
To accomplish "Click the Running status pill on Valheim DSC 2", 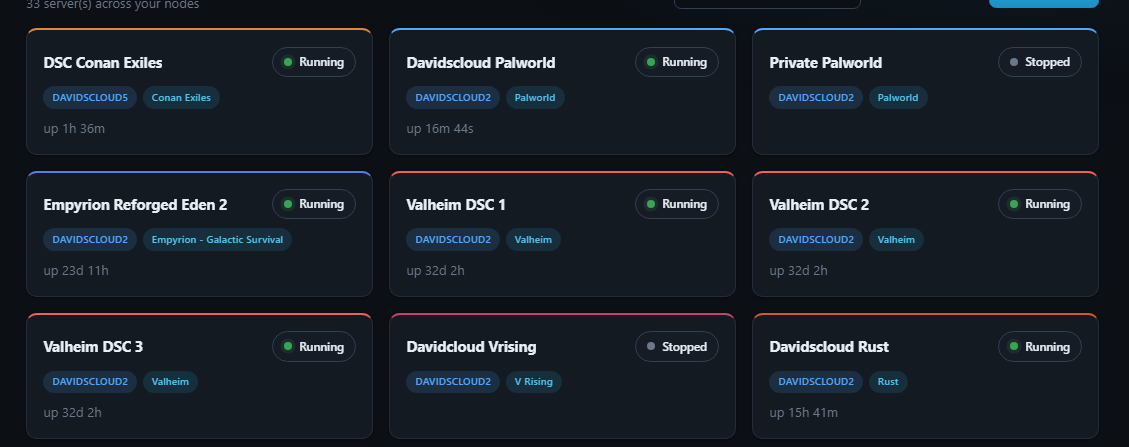I will click(1040, 204).
